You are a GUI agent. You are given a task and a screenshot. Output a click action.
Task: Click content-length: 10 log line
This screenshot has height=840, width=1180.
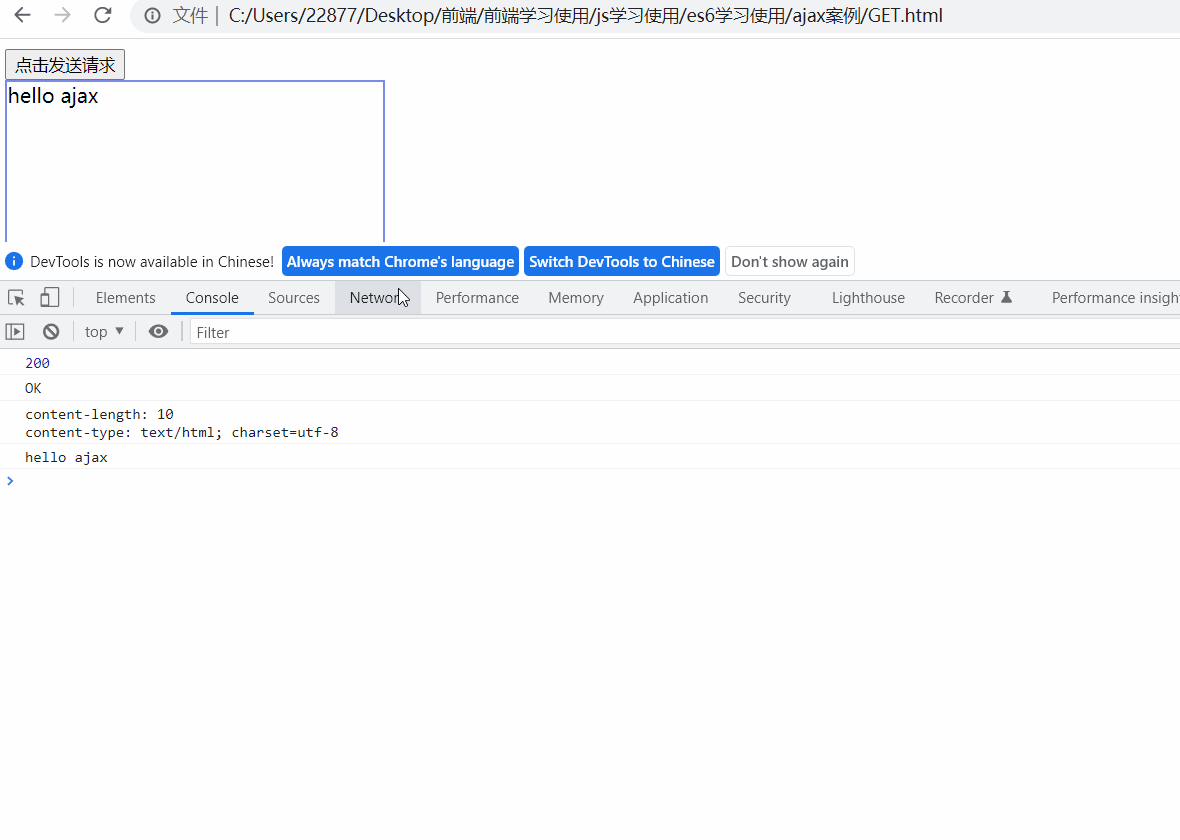99,414
